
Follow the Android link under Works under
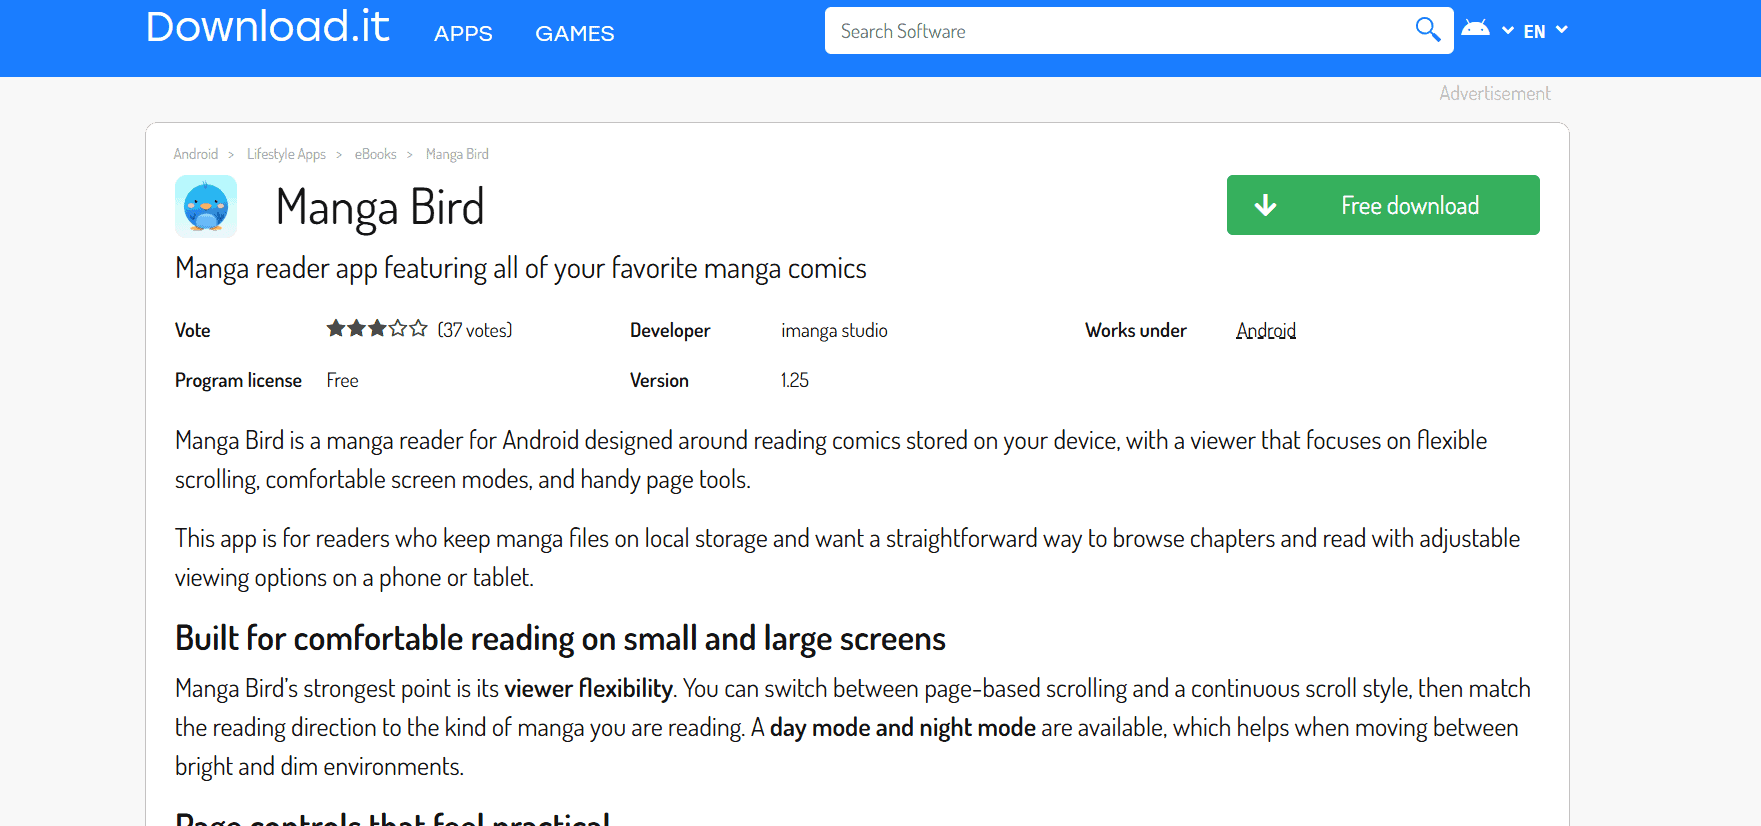[x=1265, y=331]
